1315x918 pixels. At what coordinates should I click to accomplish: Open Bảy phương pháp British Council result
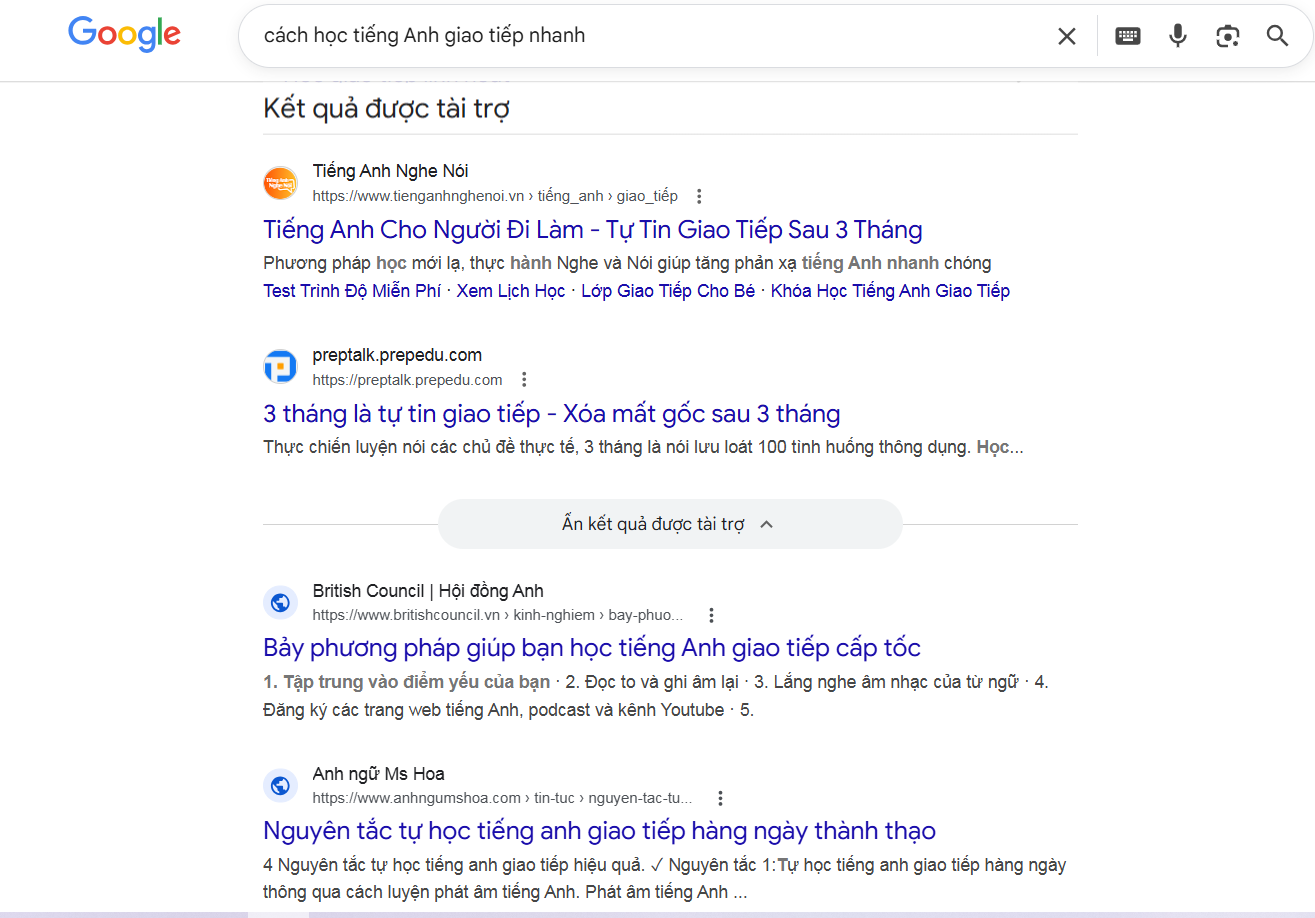(591, 647)
